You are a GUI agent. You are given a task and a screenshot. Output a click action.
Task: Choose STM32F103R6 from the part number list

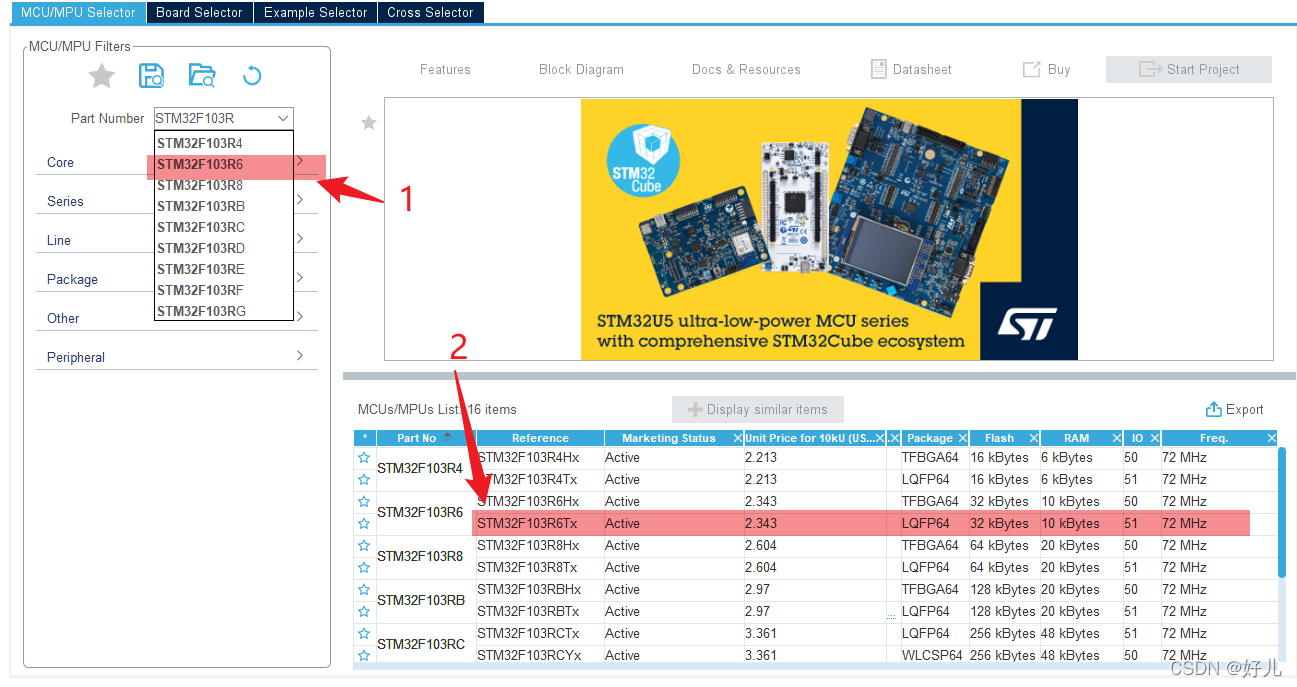click(224, 164)
